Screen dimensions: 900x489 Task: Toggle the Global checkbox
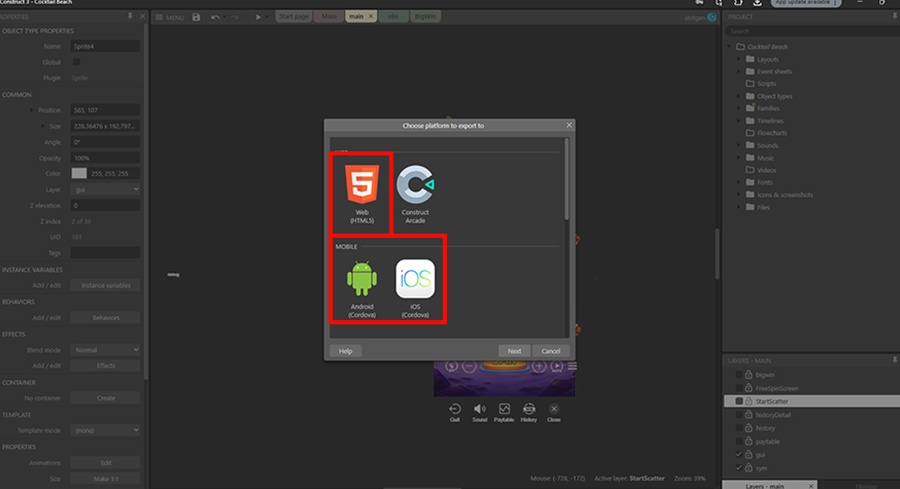point(76,62)
